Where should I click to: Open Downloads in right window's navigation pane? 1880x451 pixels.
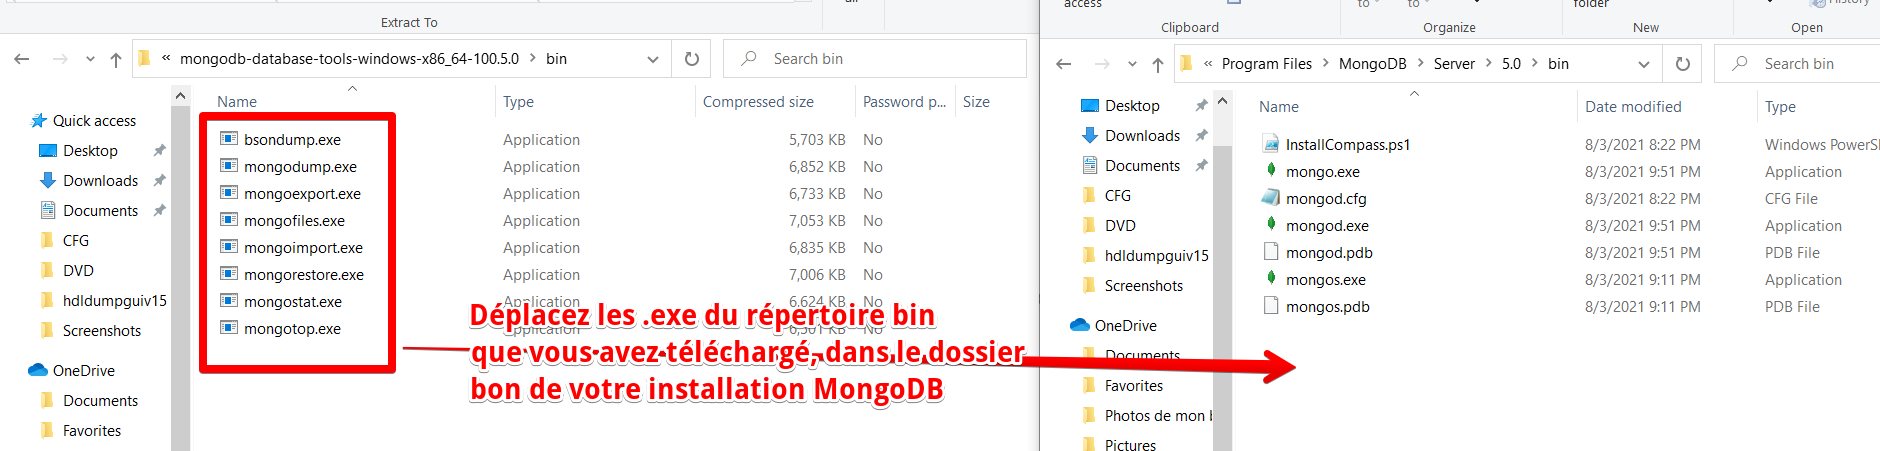point(1142,135)
